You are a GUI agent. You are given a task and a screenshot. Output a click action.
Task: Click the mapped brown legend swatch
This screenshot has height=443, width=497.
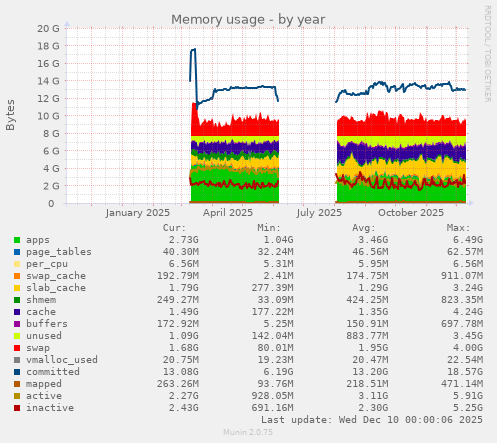[17, 384]
